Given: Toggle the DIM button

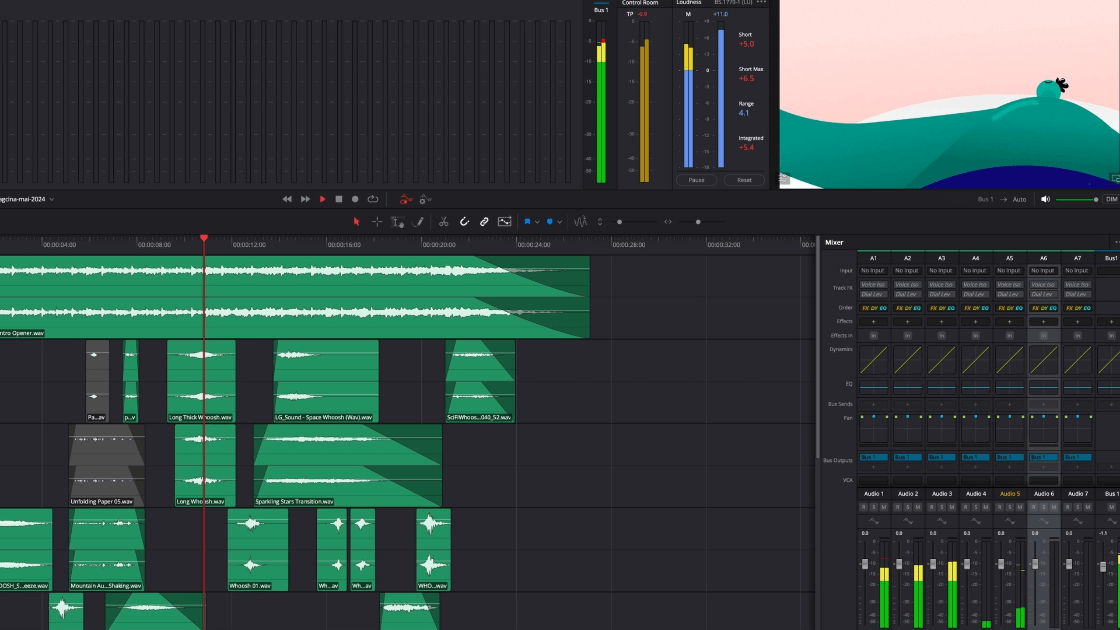Looking at the screenshot, I should pyautogui.click(x=1111, y=199).
